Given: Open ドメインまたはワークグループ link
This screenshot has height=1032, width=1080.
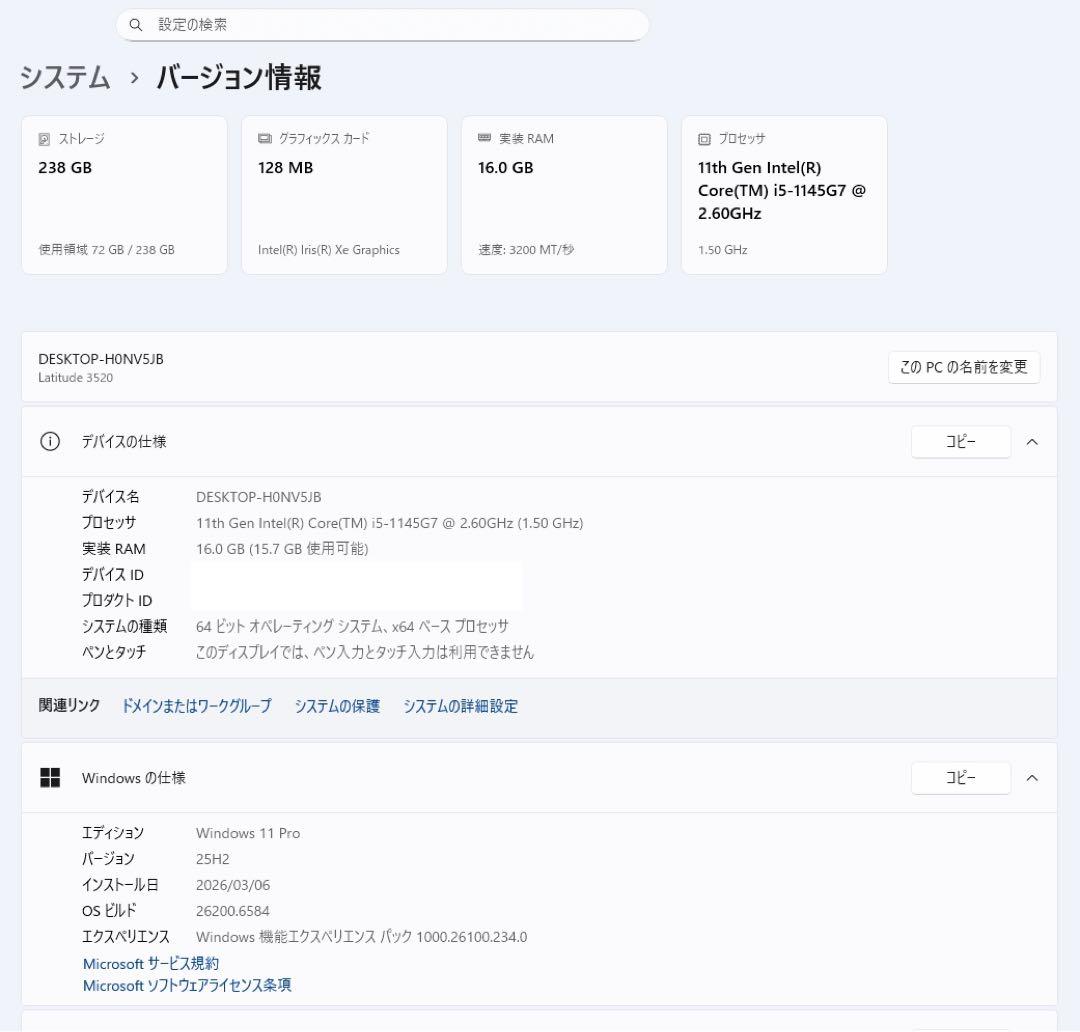Looking at the screenshot, I should (x=196, y=705).
